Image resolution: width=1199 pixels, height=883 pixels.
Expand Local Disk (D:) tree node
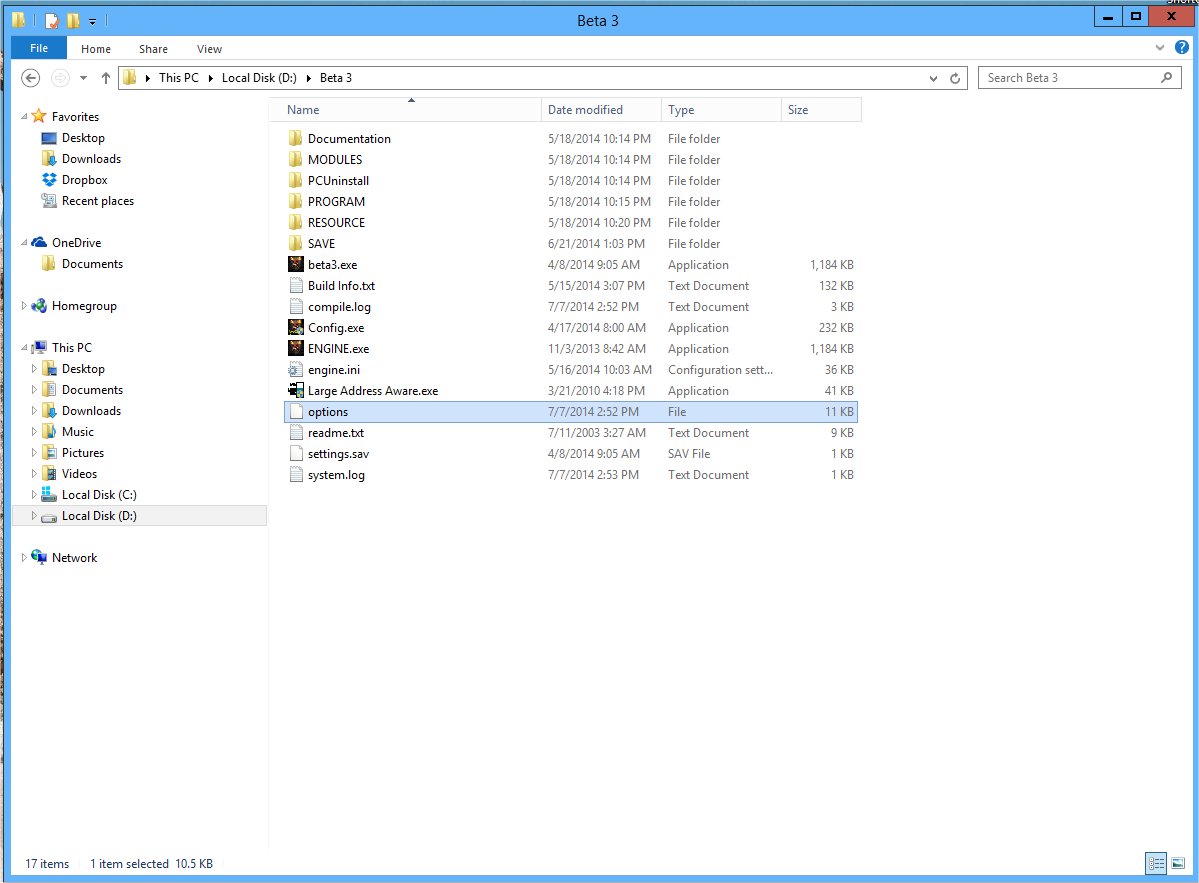pyautogui.click(x=34, y=515)
